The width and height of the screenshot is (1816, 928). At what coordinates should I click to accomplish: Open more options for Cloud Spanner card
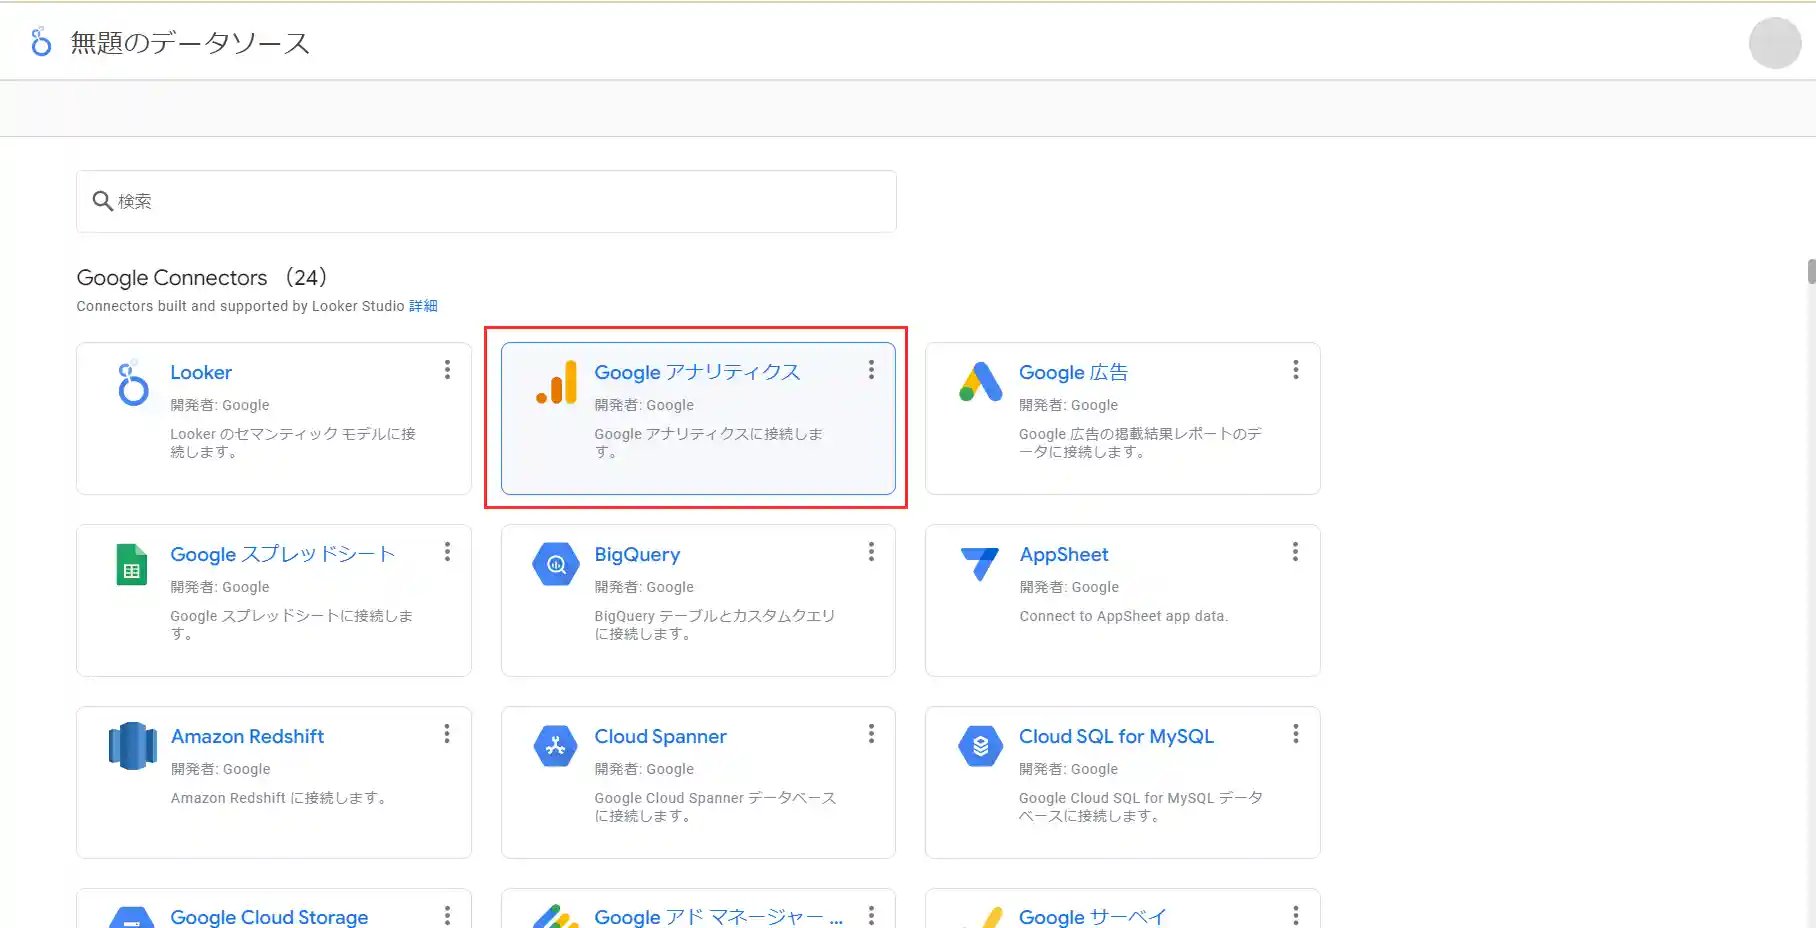point(871,734)
